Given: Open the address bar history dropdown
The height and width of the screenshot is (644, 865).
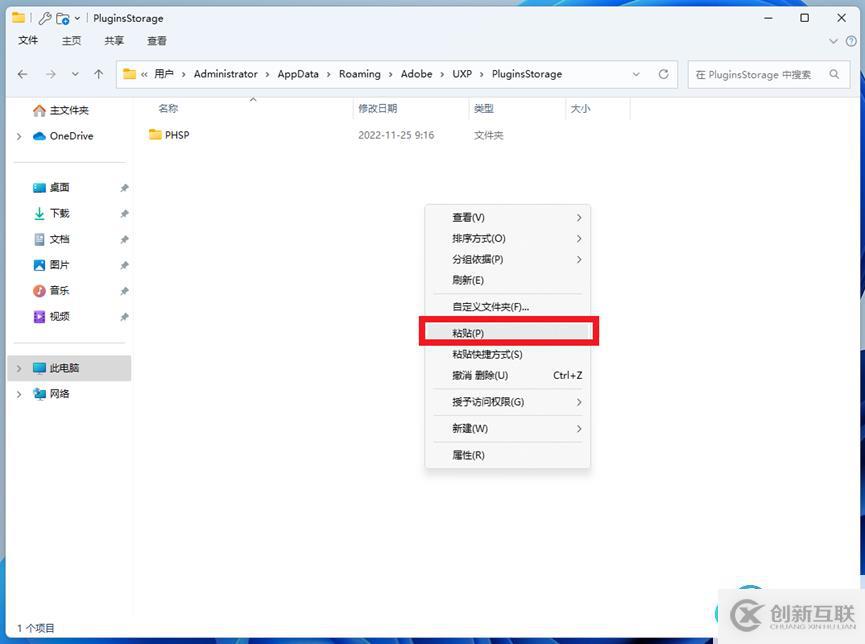Looking at the screenshot, I should coord(636,74).
